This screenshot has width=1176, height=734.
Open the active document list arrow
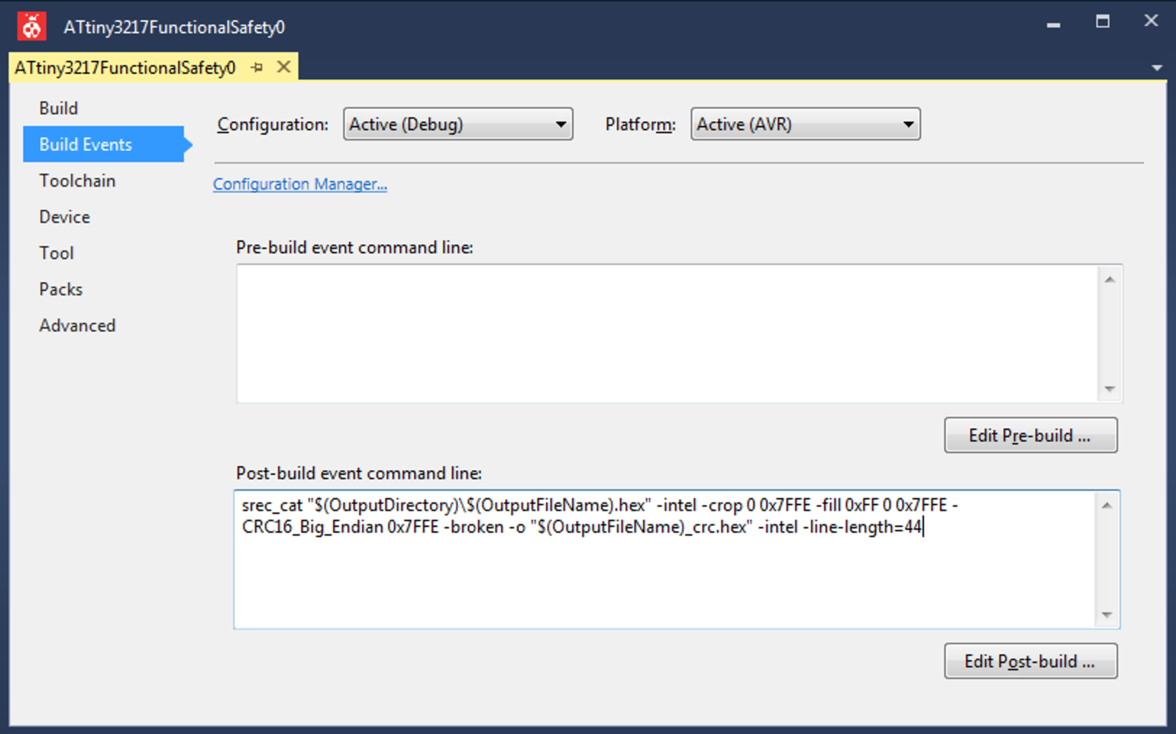[x=1157, y=67]
